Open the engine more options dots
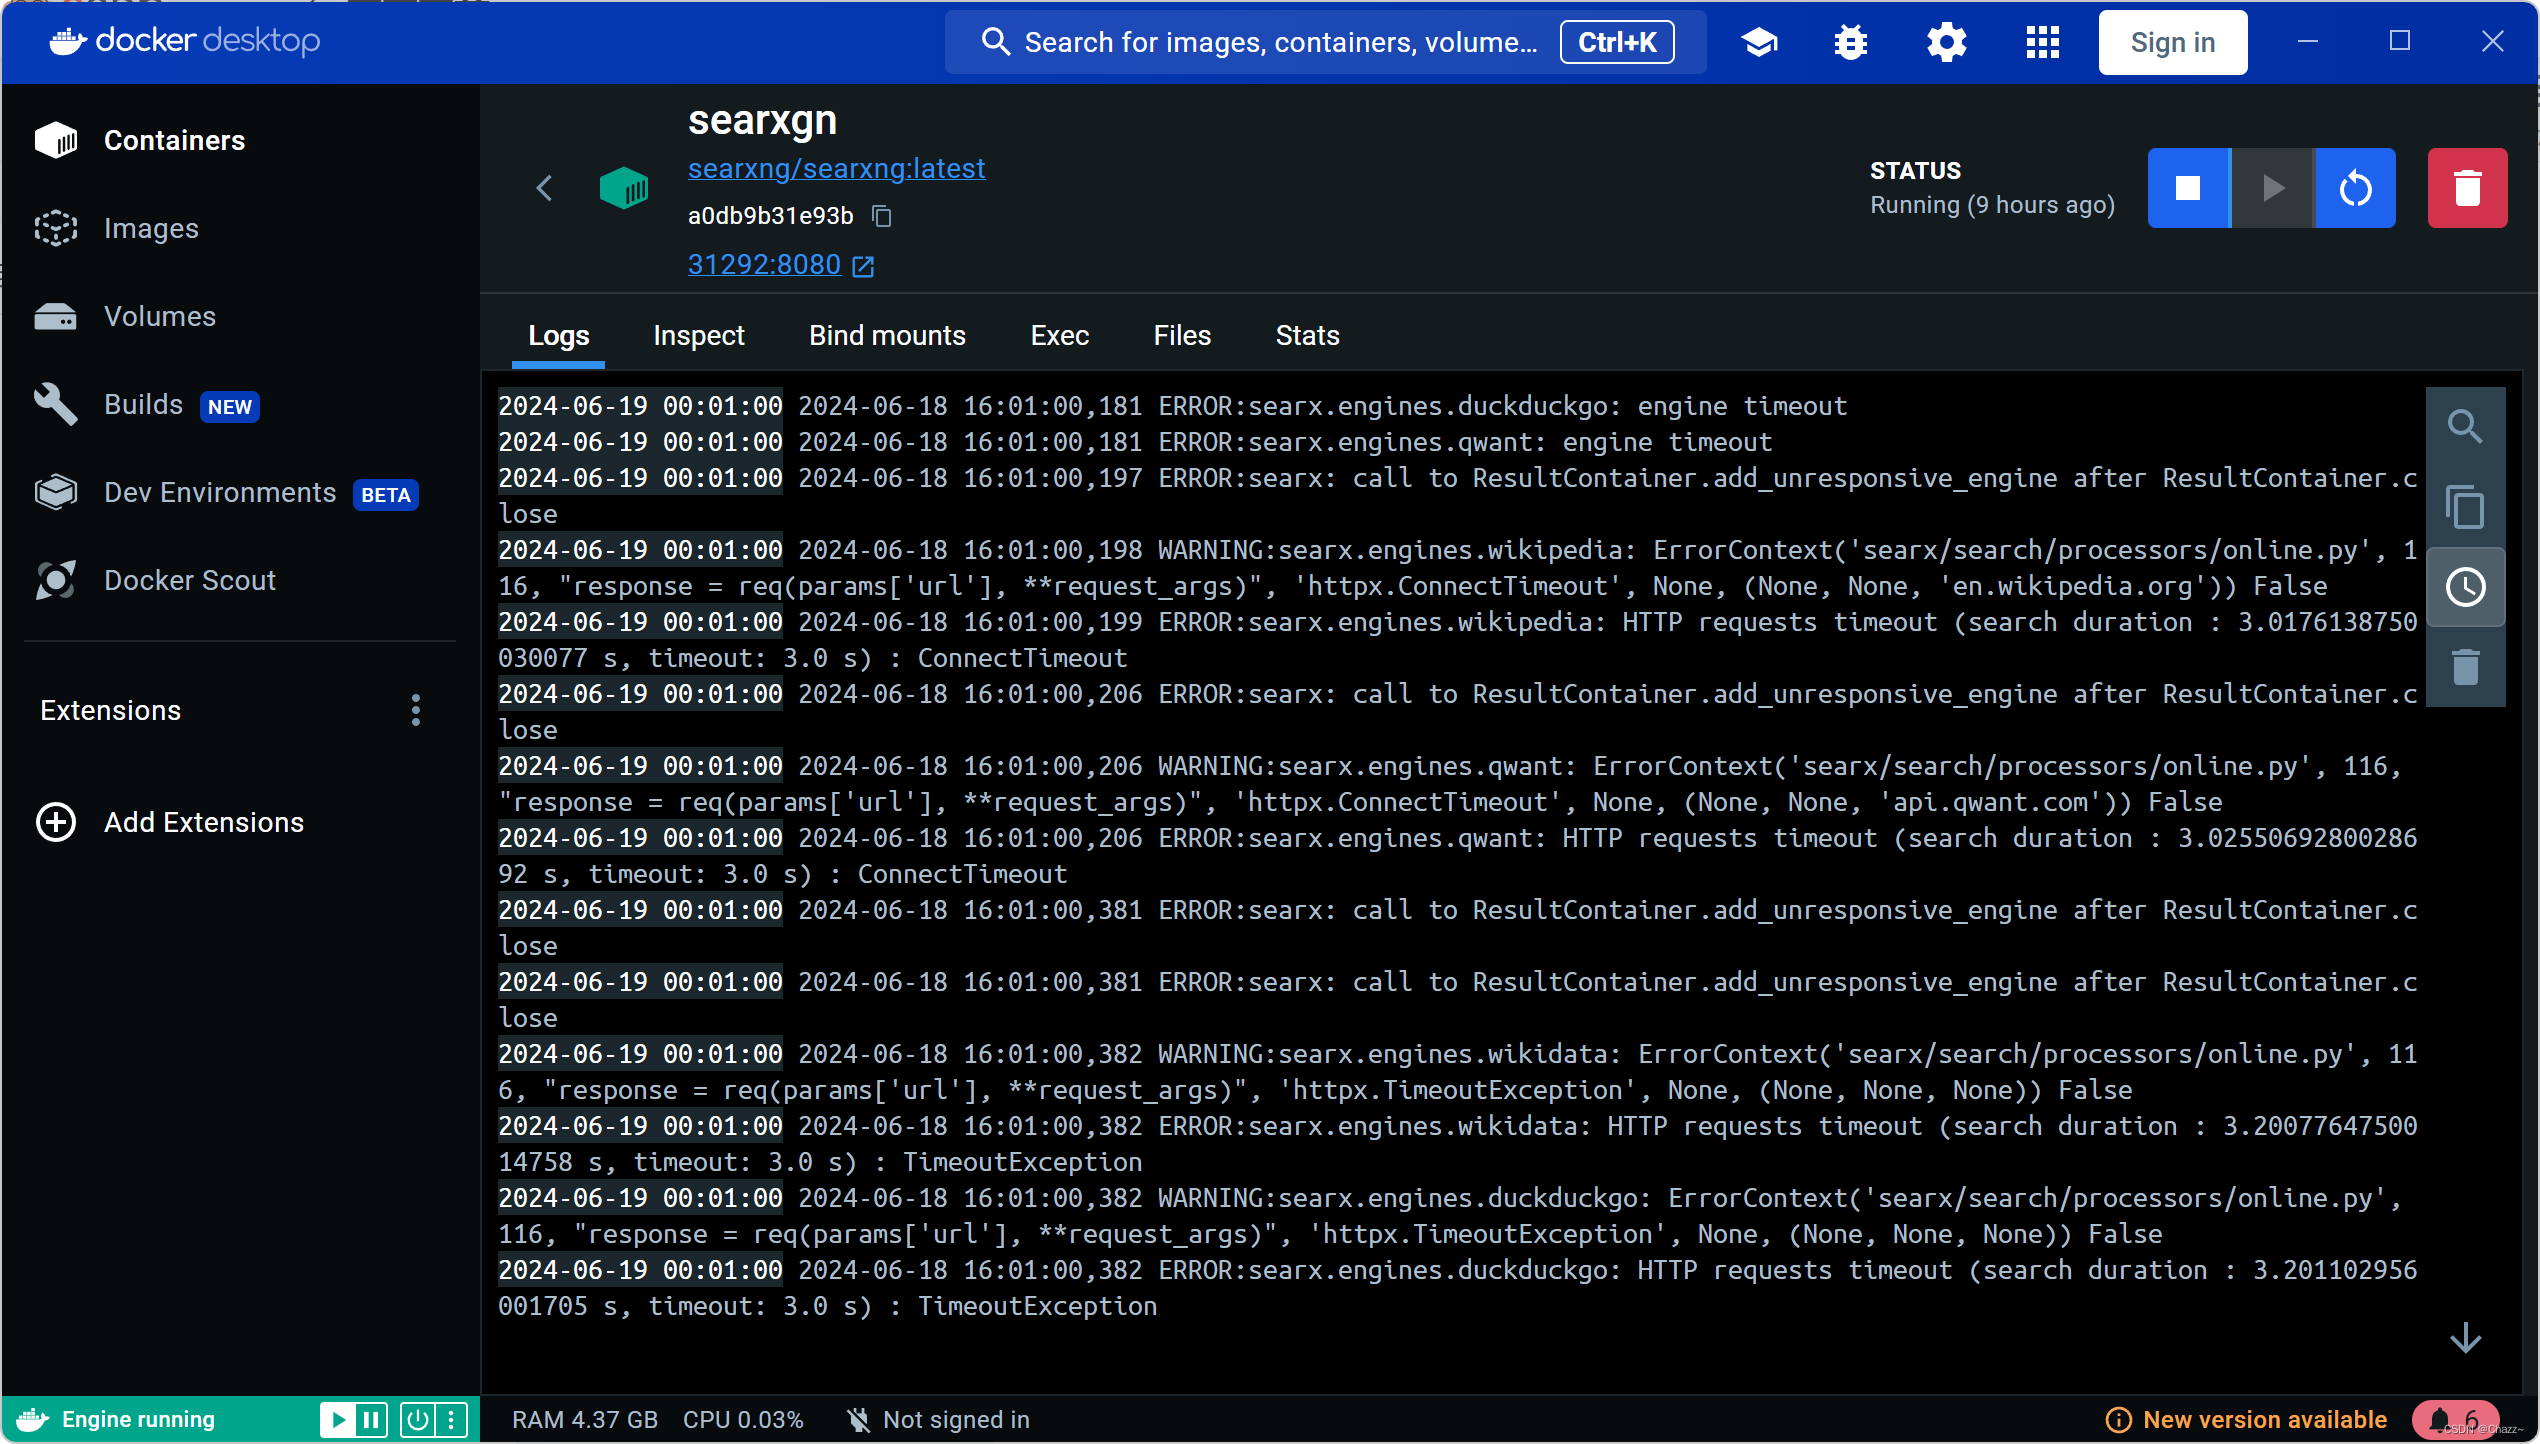Screen dimensions: 2540x1444 click(451, 1419)
